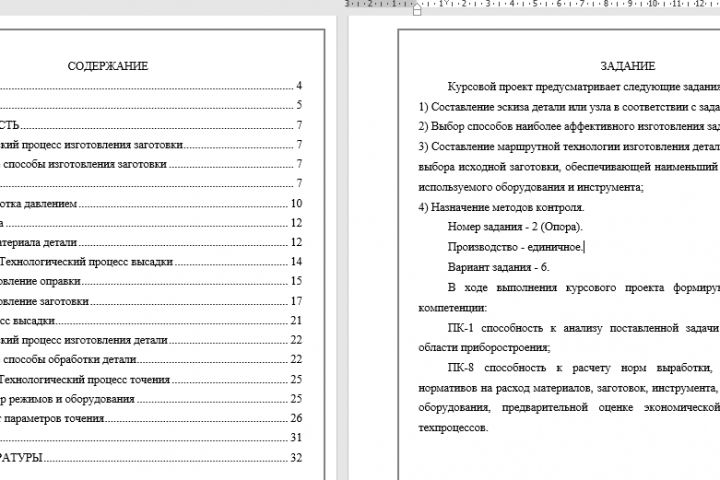Click the line "Номер задания - 2 (Опора)."
This screenshot has width=720, height=480.
coord(515,227)
